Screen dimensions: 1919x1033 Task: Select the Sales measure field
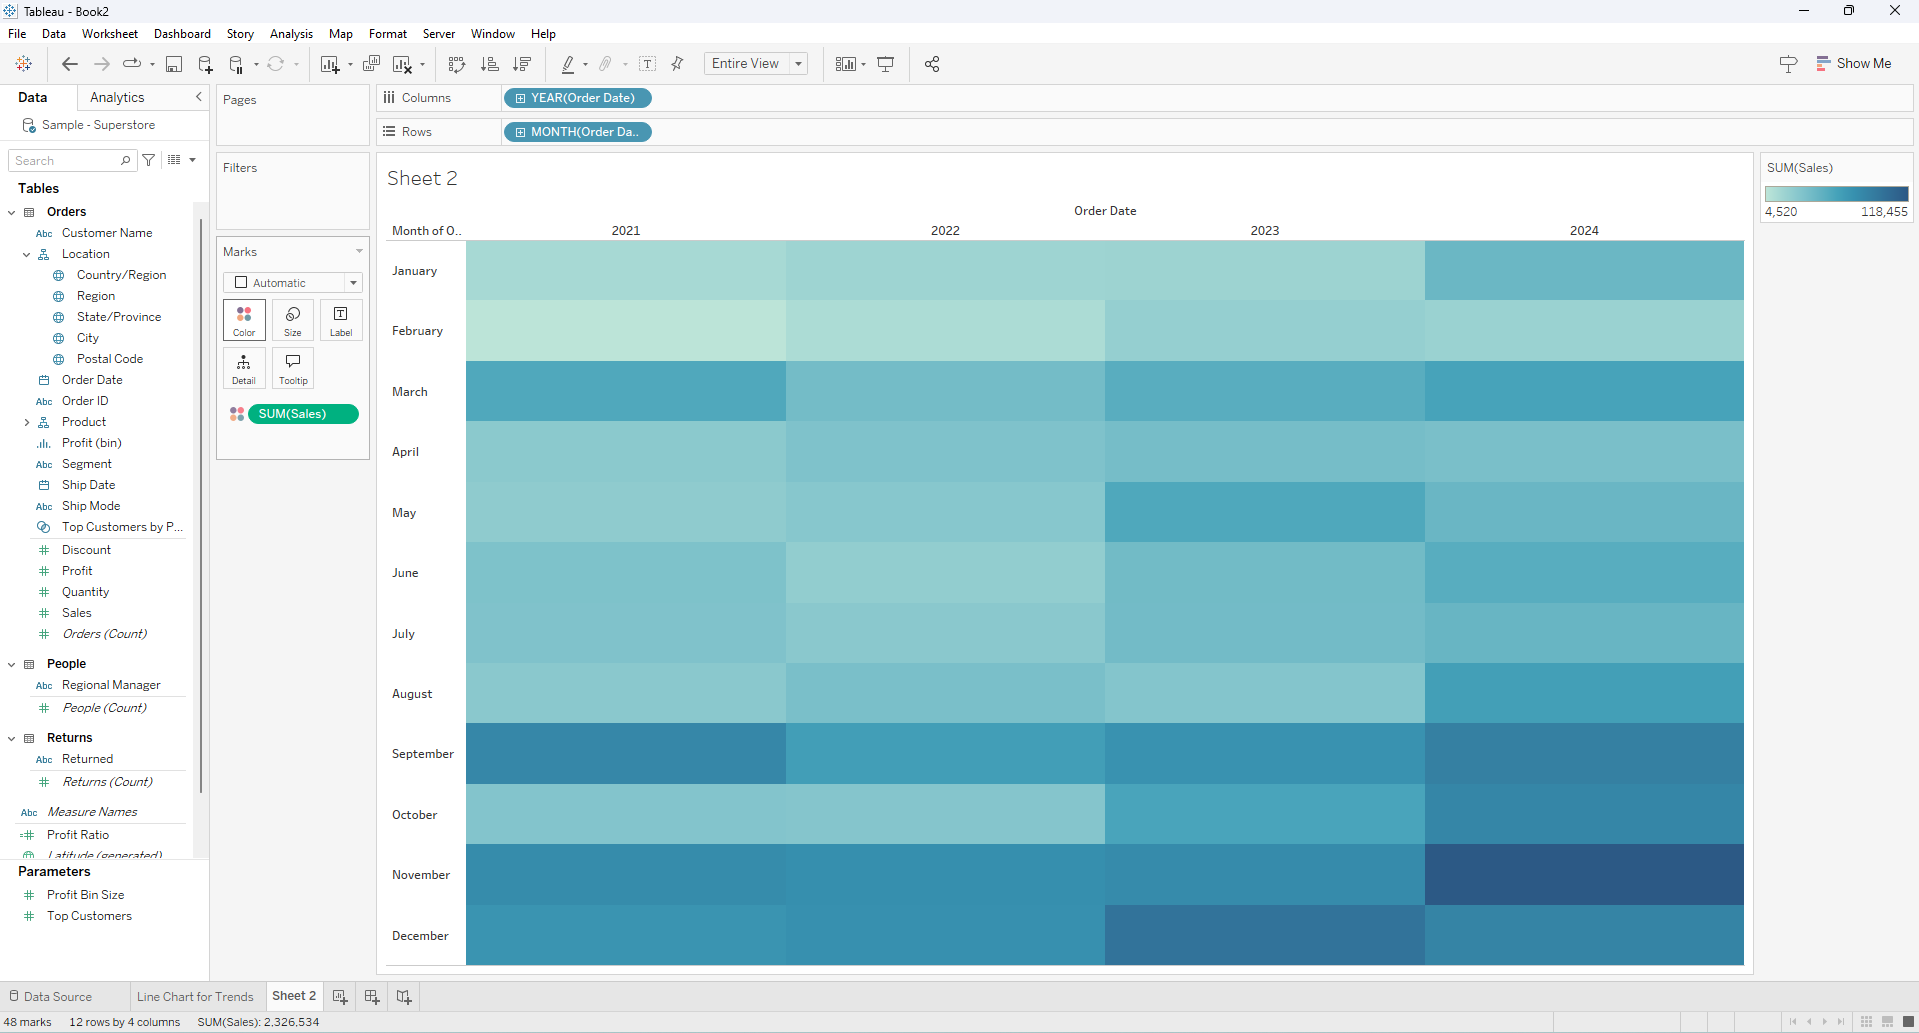(77, 613)
